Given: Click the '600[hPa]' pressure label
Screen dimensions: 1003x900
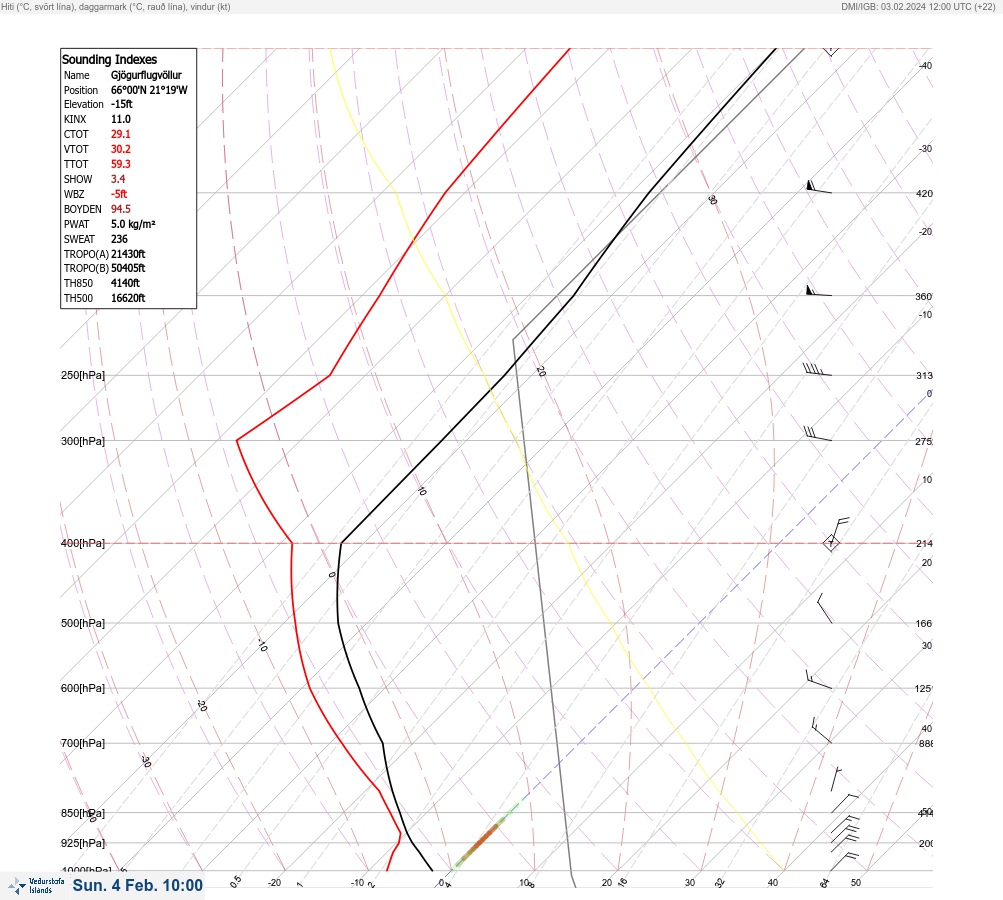Looking at the screenshot, I should click(x=83, y=688).
